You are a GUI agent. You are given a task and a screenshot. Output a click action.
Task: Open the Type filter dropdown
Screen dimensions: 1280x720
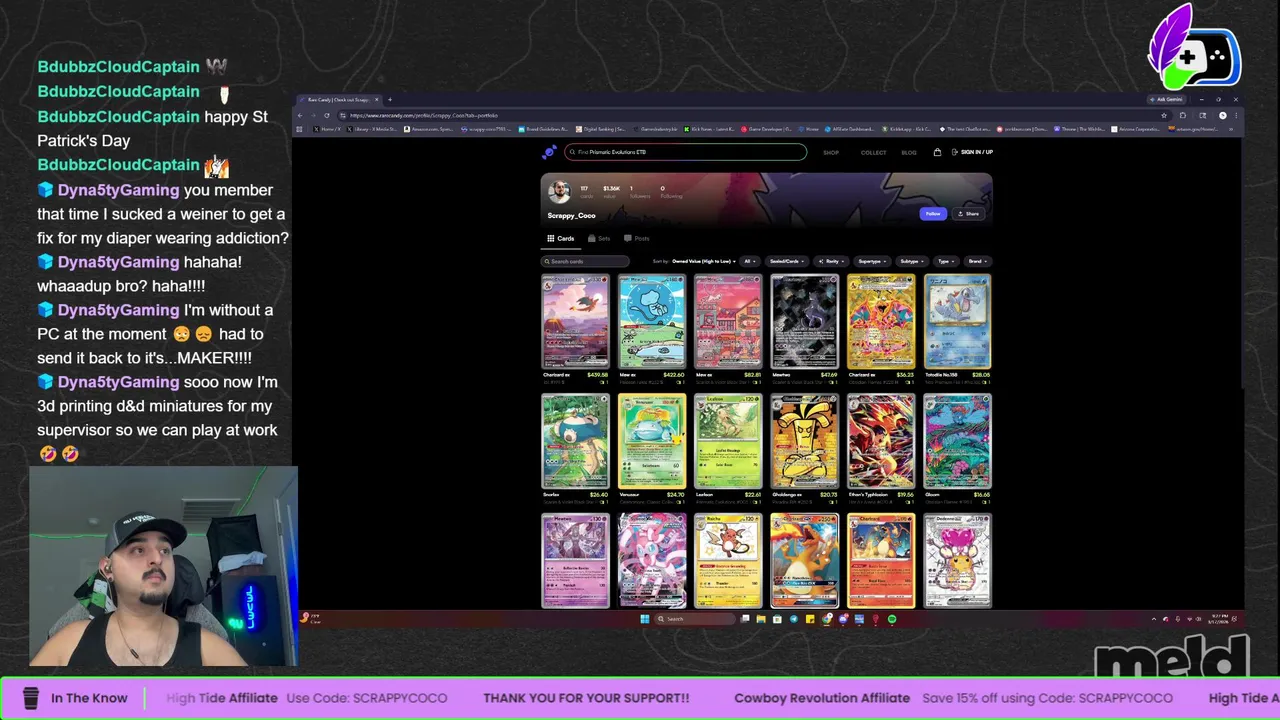click(945, 261)
